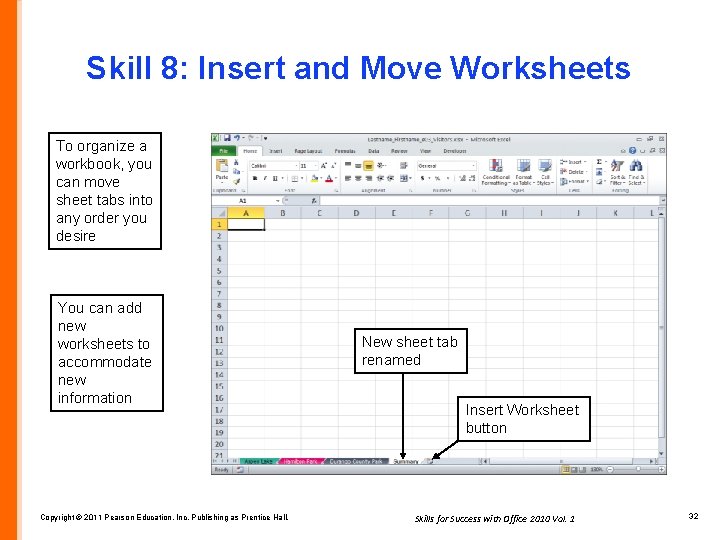Select the Aspen Lake sheet tab
The width and height of the screenshot is (720, 540).
[x=259, y=461]
